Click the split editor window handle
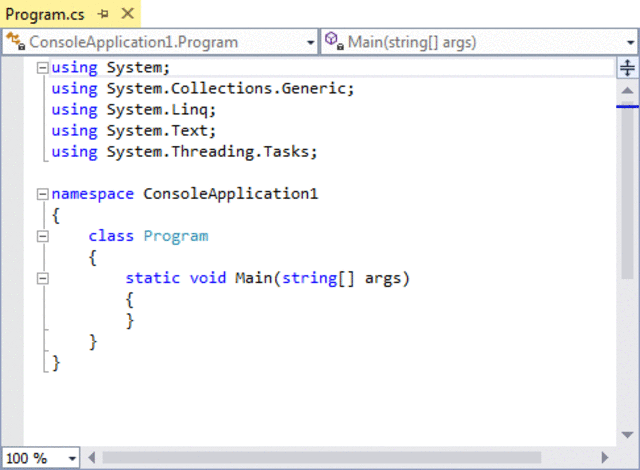The height and width of the screenshot is (470, 640). pos(627,68)
